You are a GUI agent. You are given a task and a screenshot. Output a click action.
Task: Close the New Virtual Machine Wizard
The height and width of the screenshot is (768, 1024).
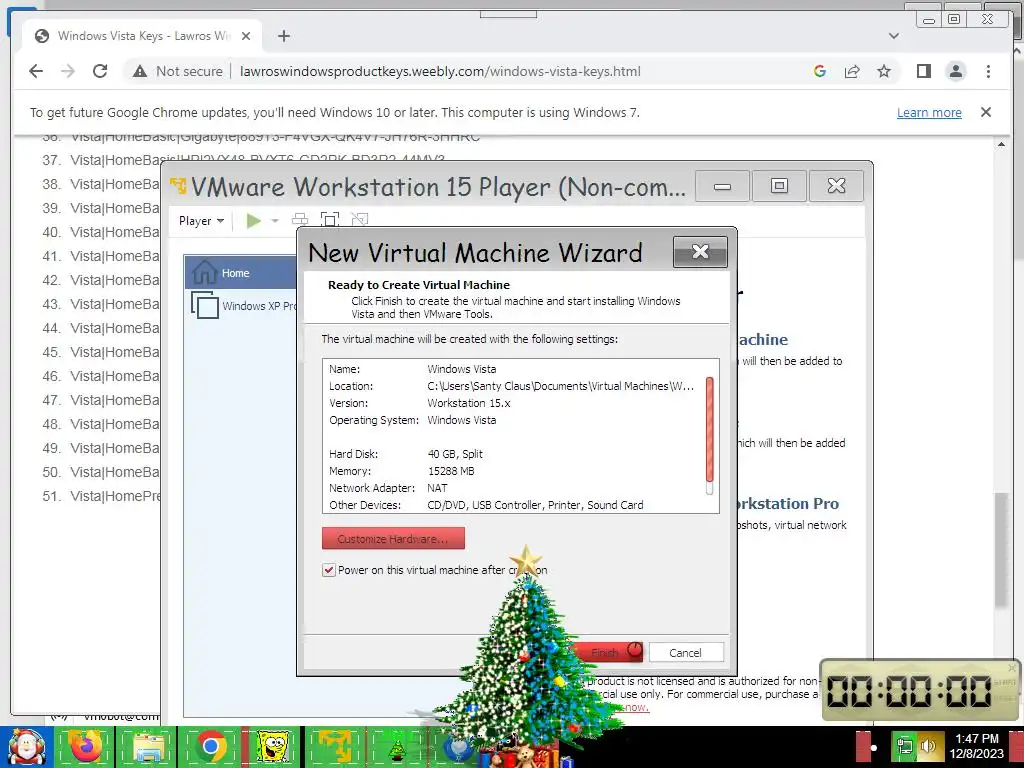700,252
